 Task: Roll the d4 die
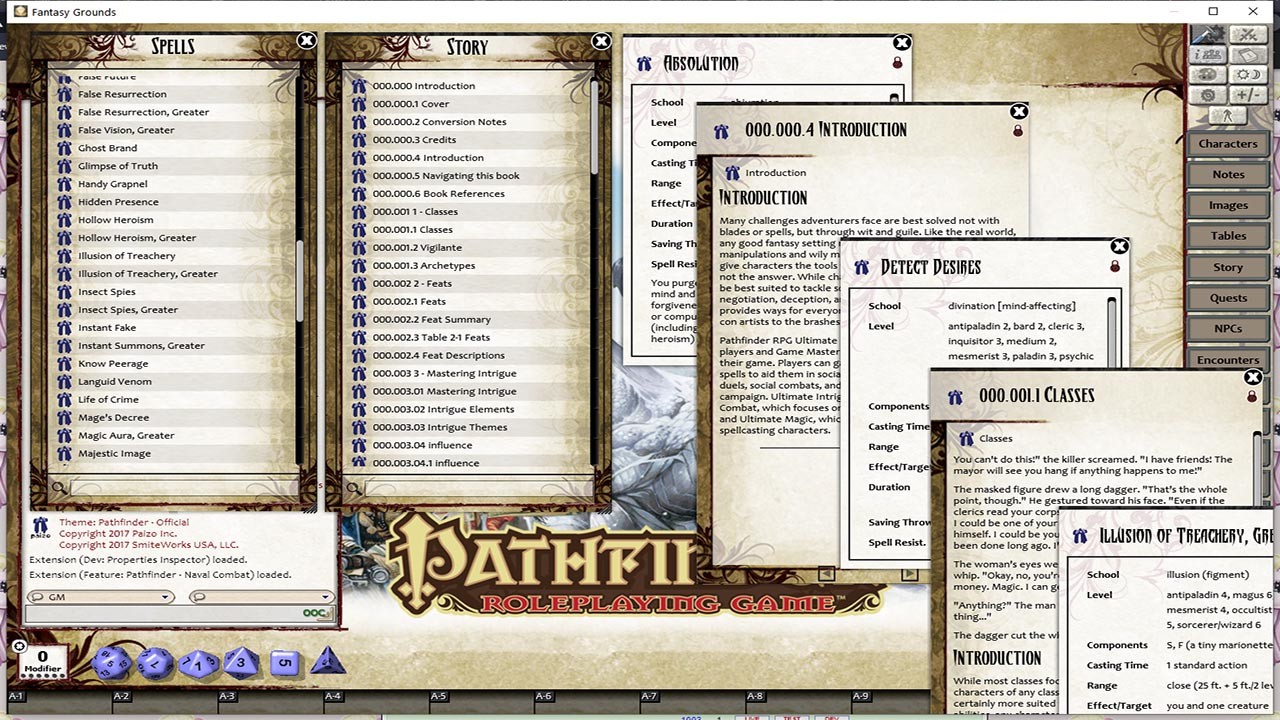[328, 661]
